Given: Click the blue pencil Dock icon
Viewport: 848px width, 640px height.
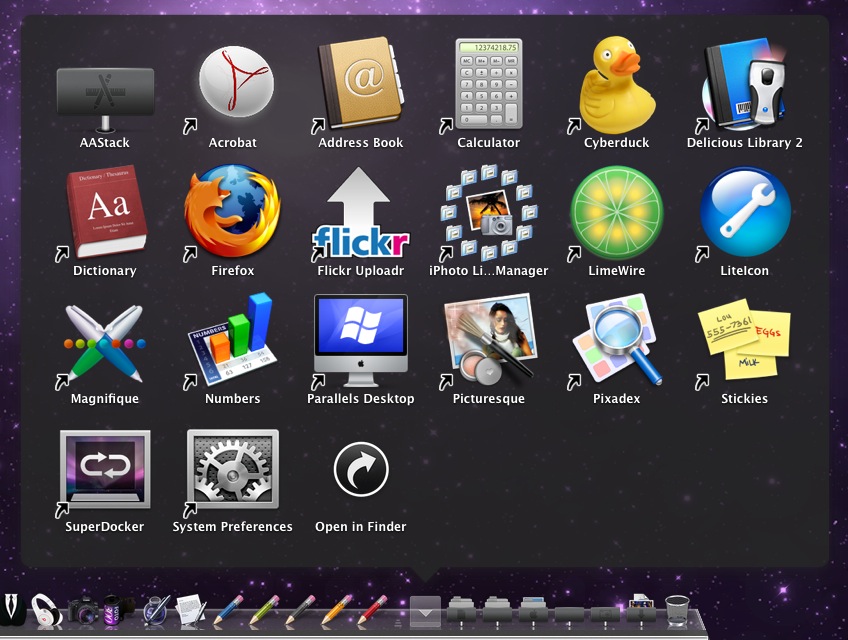Looking at the screenshot, I should pyautogui.click(x=228, y=610).
